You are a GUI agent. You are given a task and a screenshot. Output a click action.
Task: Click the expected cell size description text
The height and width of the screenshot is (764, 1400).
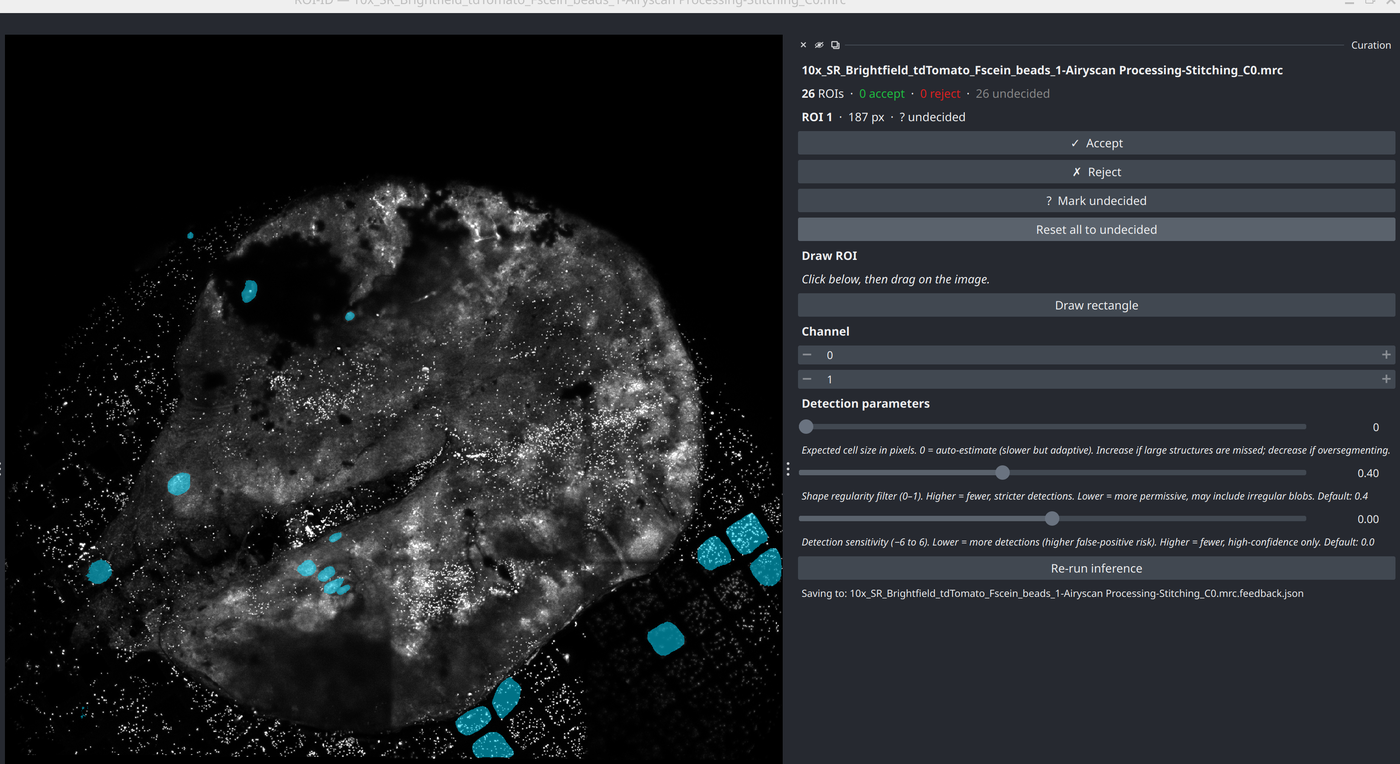pos(1096,451)
